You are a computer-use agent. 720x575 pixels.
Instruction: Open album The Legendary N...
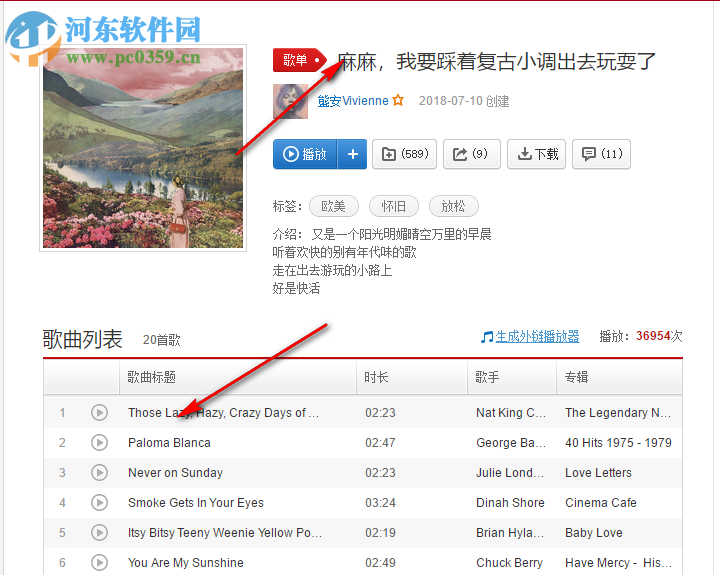click(618, 413)
